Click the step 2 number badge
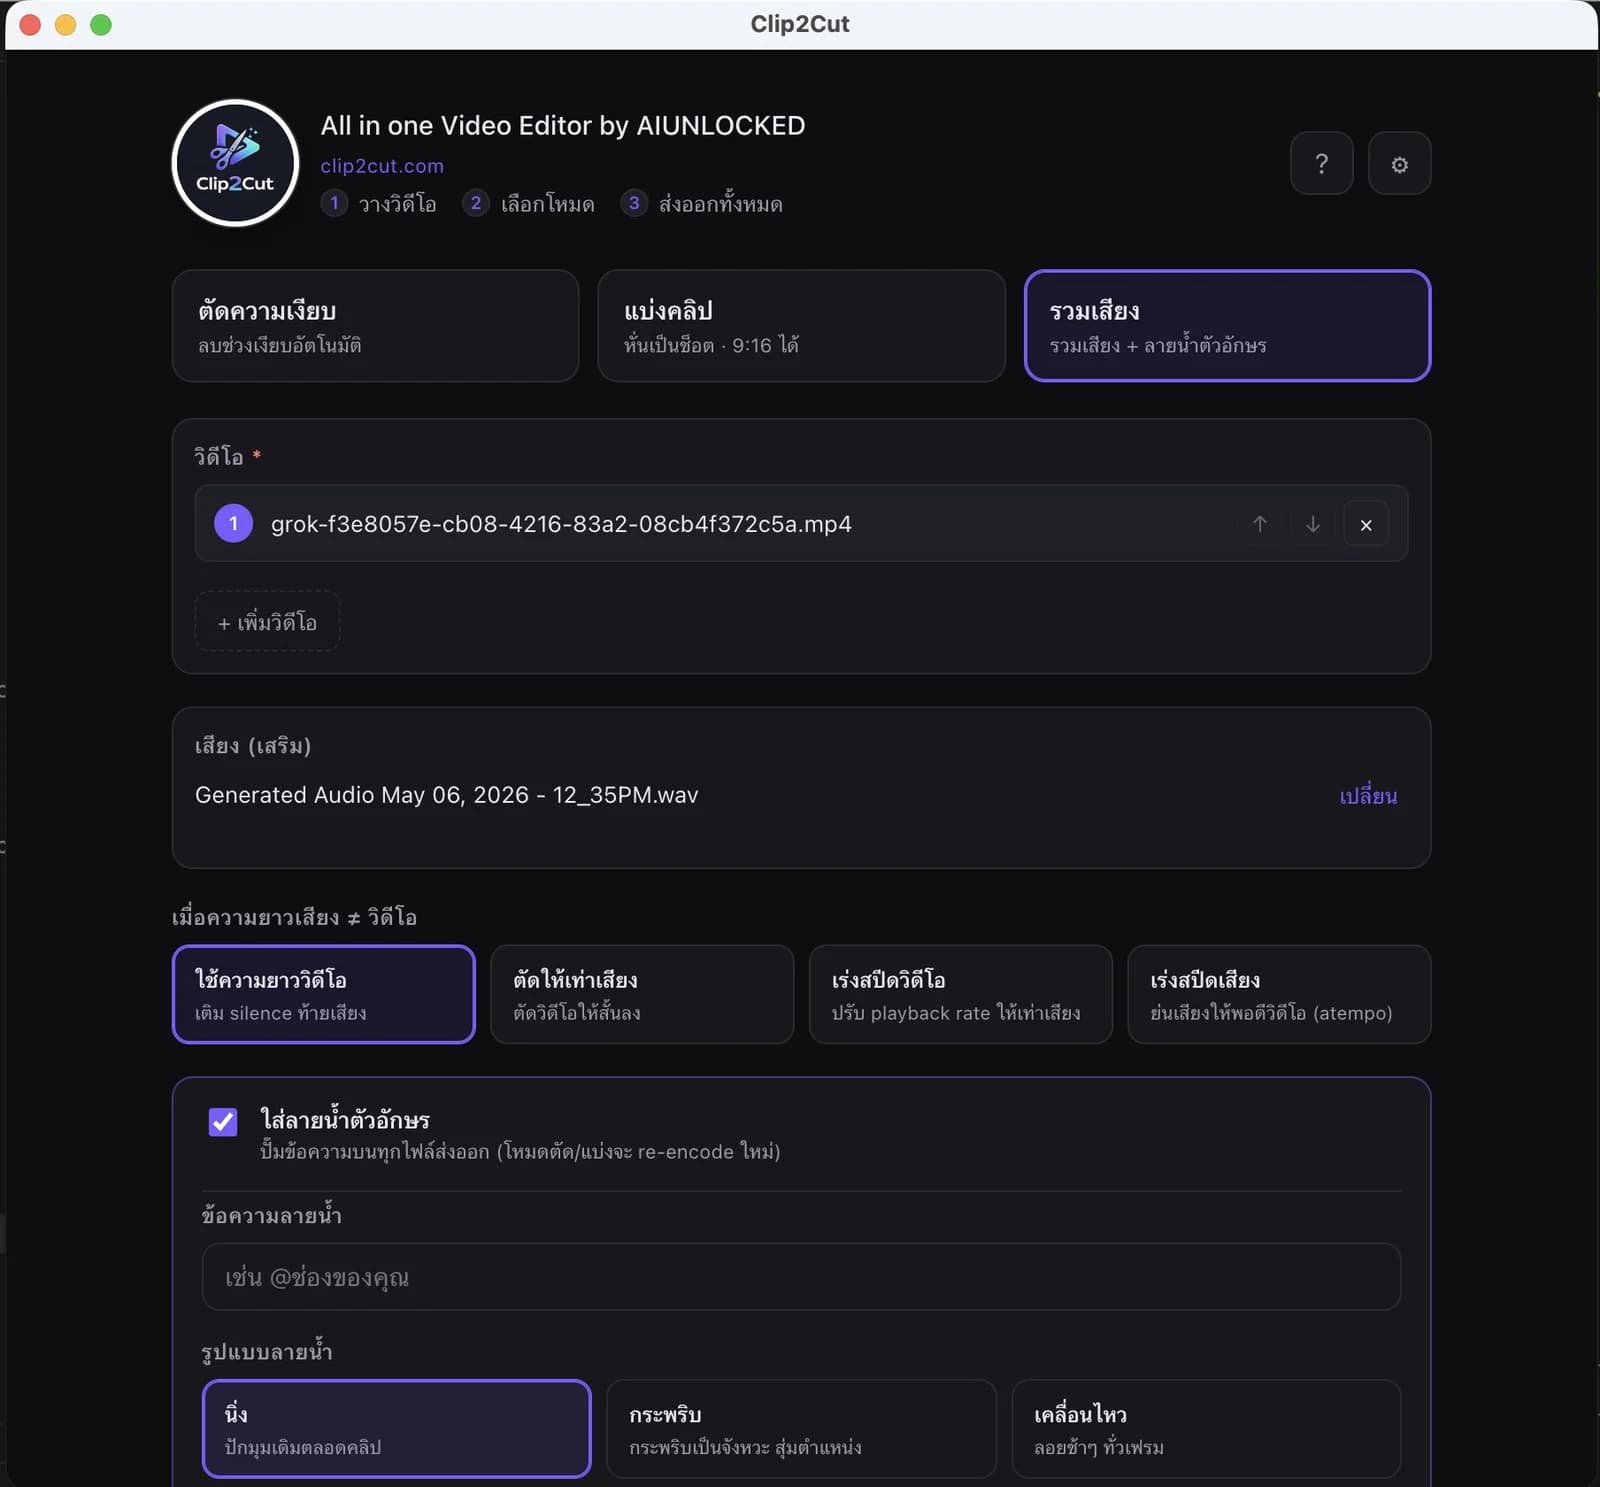The width and height of the screenshot is (1600, 1487). (x=476, y=203)
